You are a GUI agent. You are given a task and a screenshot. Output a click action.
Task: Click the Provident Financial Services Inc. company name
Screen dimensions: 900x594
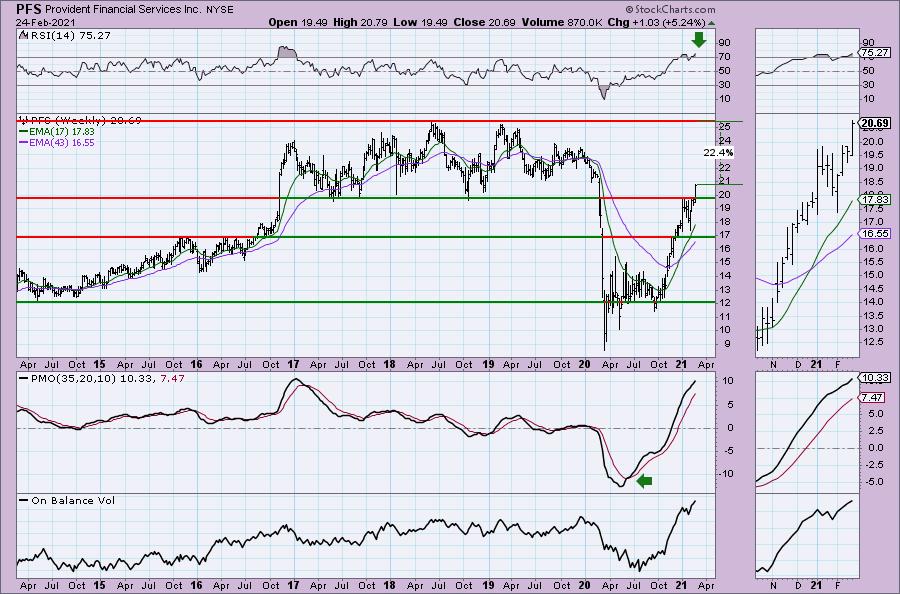(x=123, y=10)
